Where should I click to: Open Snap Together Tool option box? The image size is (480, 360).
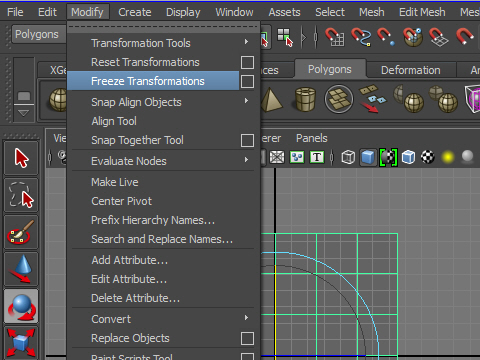[x=247, y=140]
